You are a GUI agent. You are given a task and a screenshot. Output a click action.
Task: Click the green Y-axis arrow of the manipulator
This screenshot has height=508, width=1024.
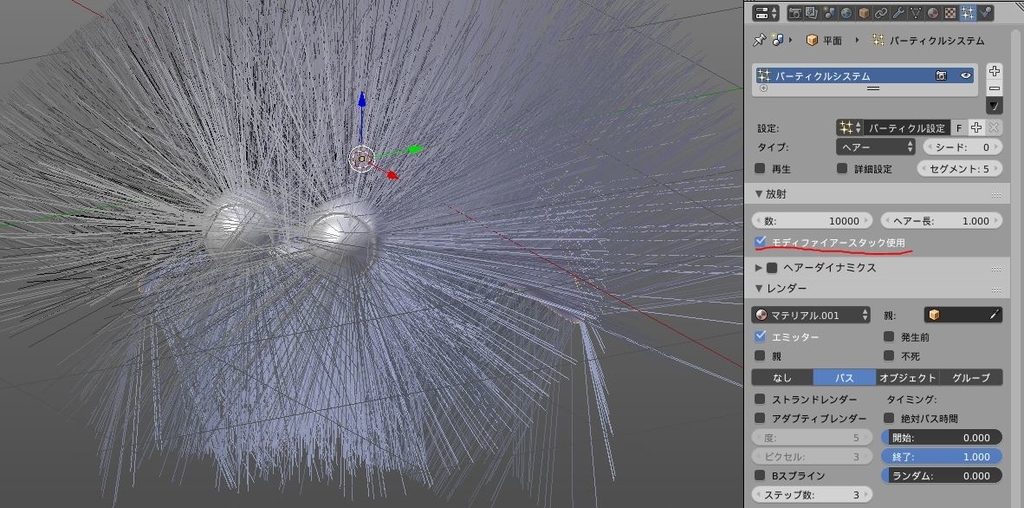pyautogui.click(x=416, y=149)
